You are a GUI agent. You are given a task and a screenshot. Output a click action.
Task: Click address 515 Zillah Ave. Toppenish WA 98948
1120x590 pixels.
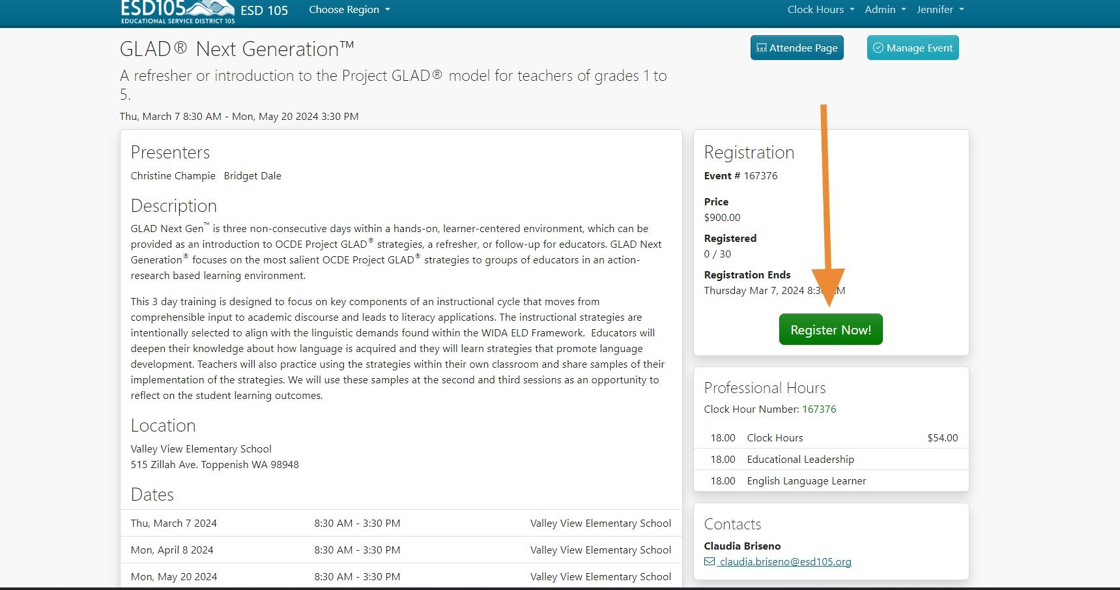[214, 464]
